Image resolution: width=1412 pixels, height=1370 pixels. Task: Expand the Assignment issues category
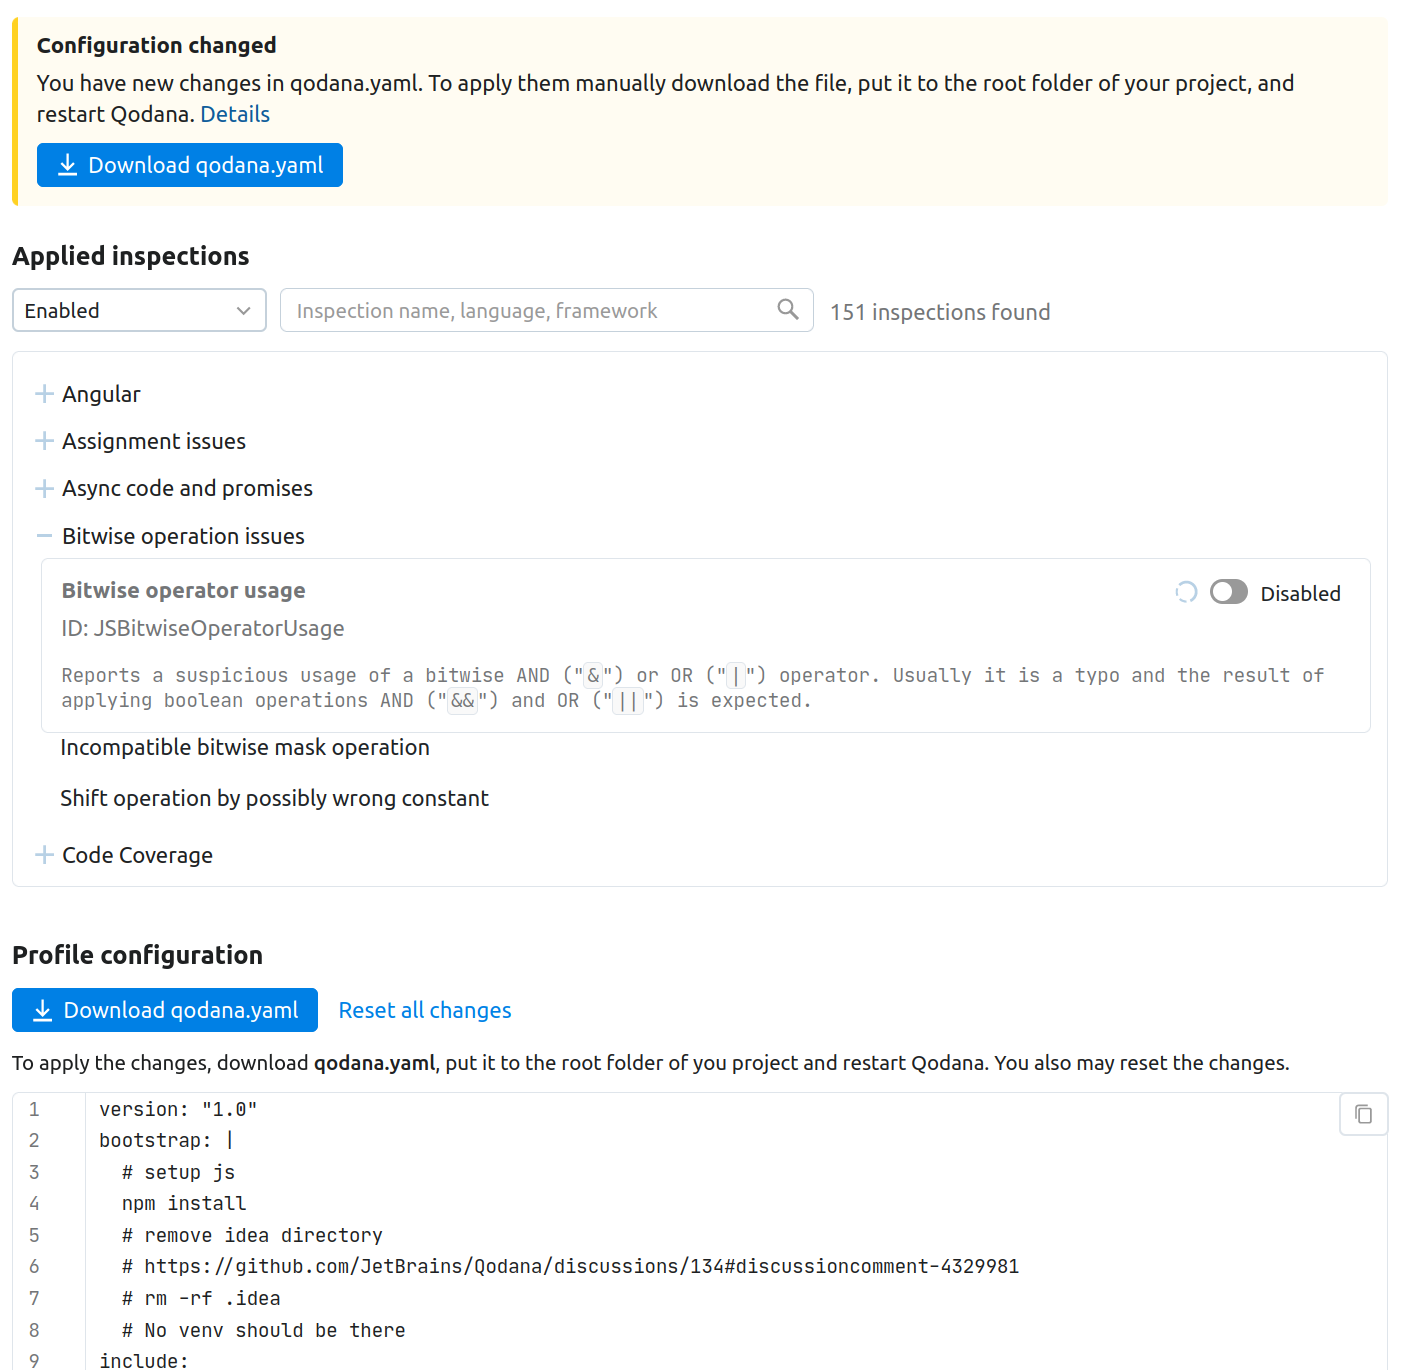(x=153, y=441)
